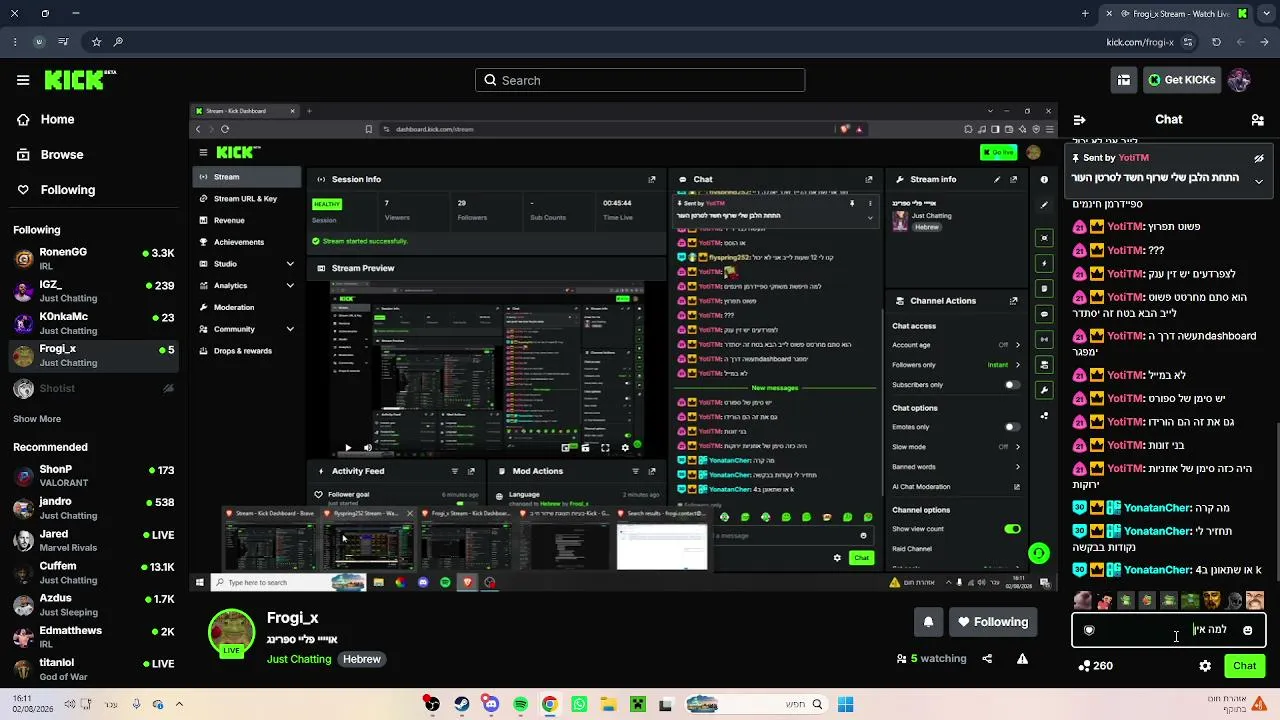The image size is (1280, 720).
Task: Reload the page in browser toolbar
Action: tap(1216, 42)
